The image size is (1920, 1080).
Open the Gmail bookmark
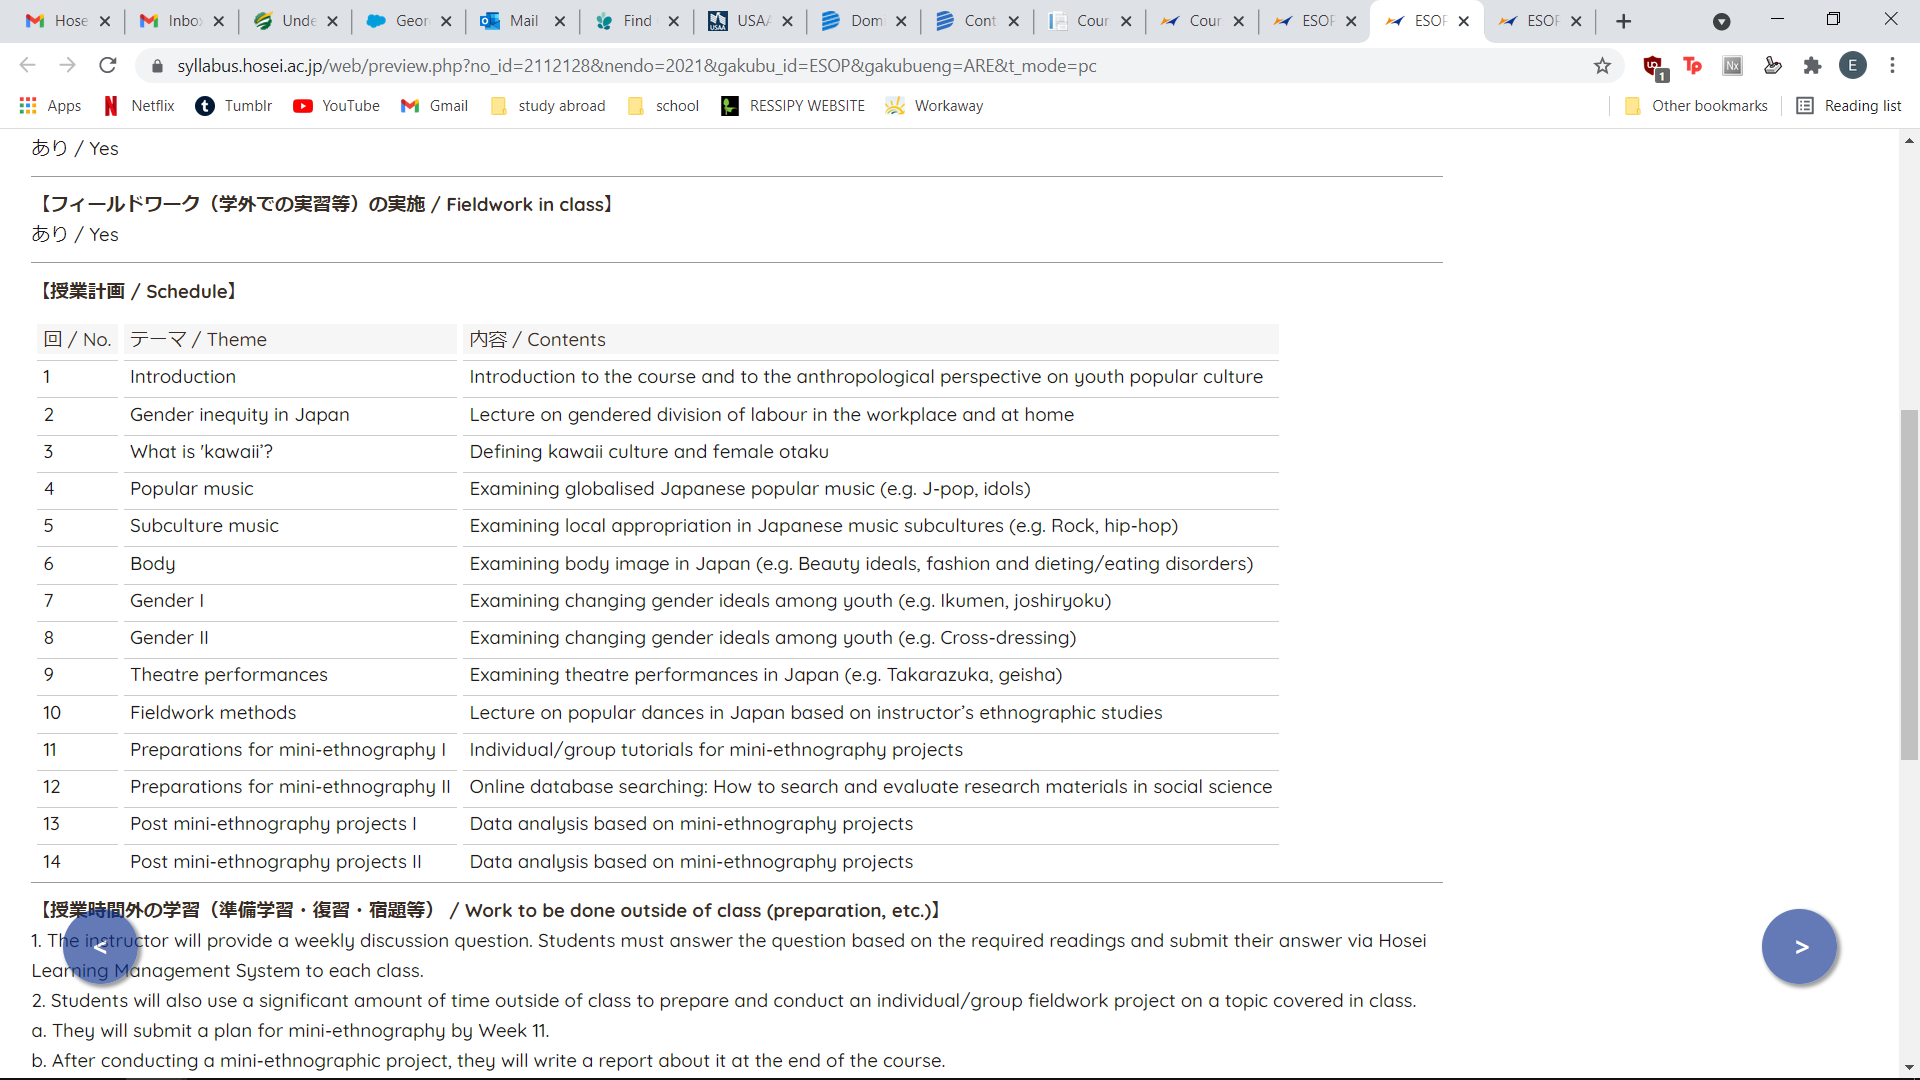tap(434, 106)
